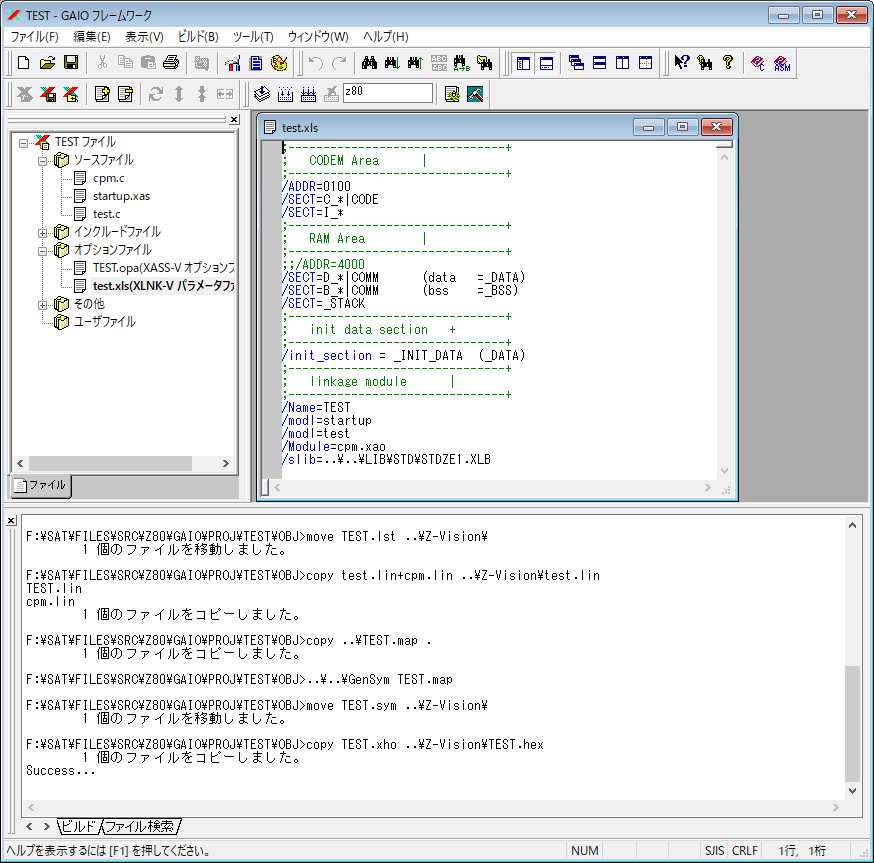Click the output pane vertical scrollbar thumb
Image resolution: width=874 pixels, height=863 pixels.
853,724
